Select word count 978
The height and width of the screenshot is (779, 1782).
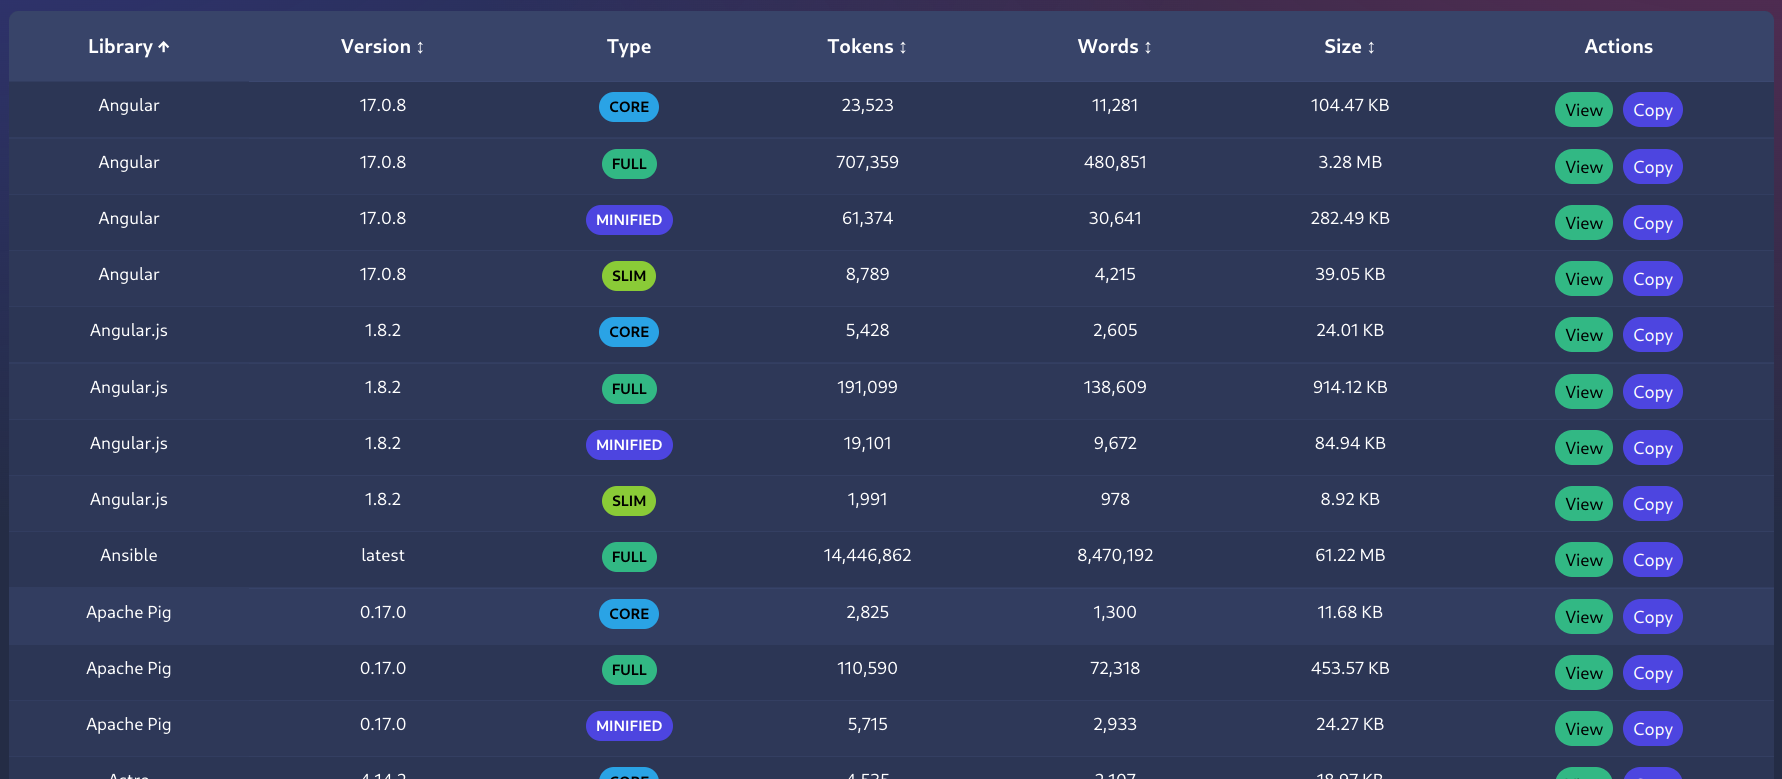pyautogui.click(x=1115, y=499)
